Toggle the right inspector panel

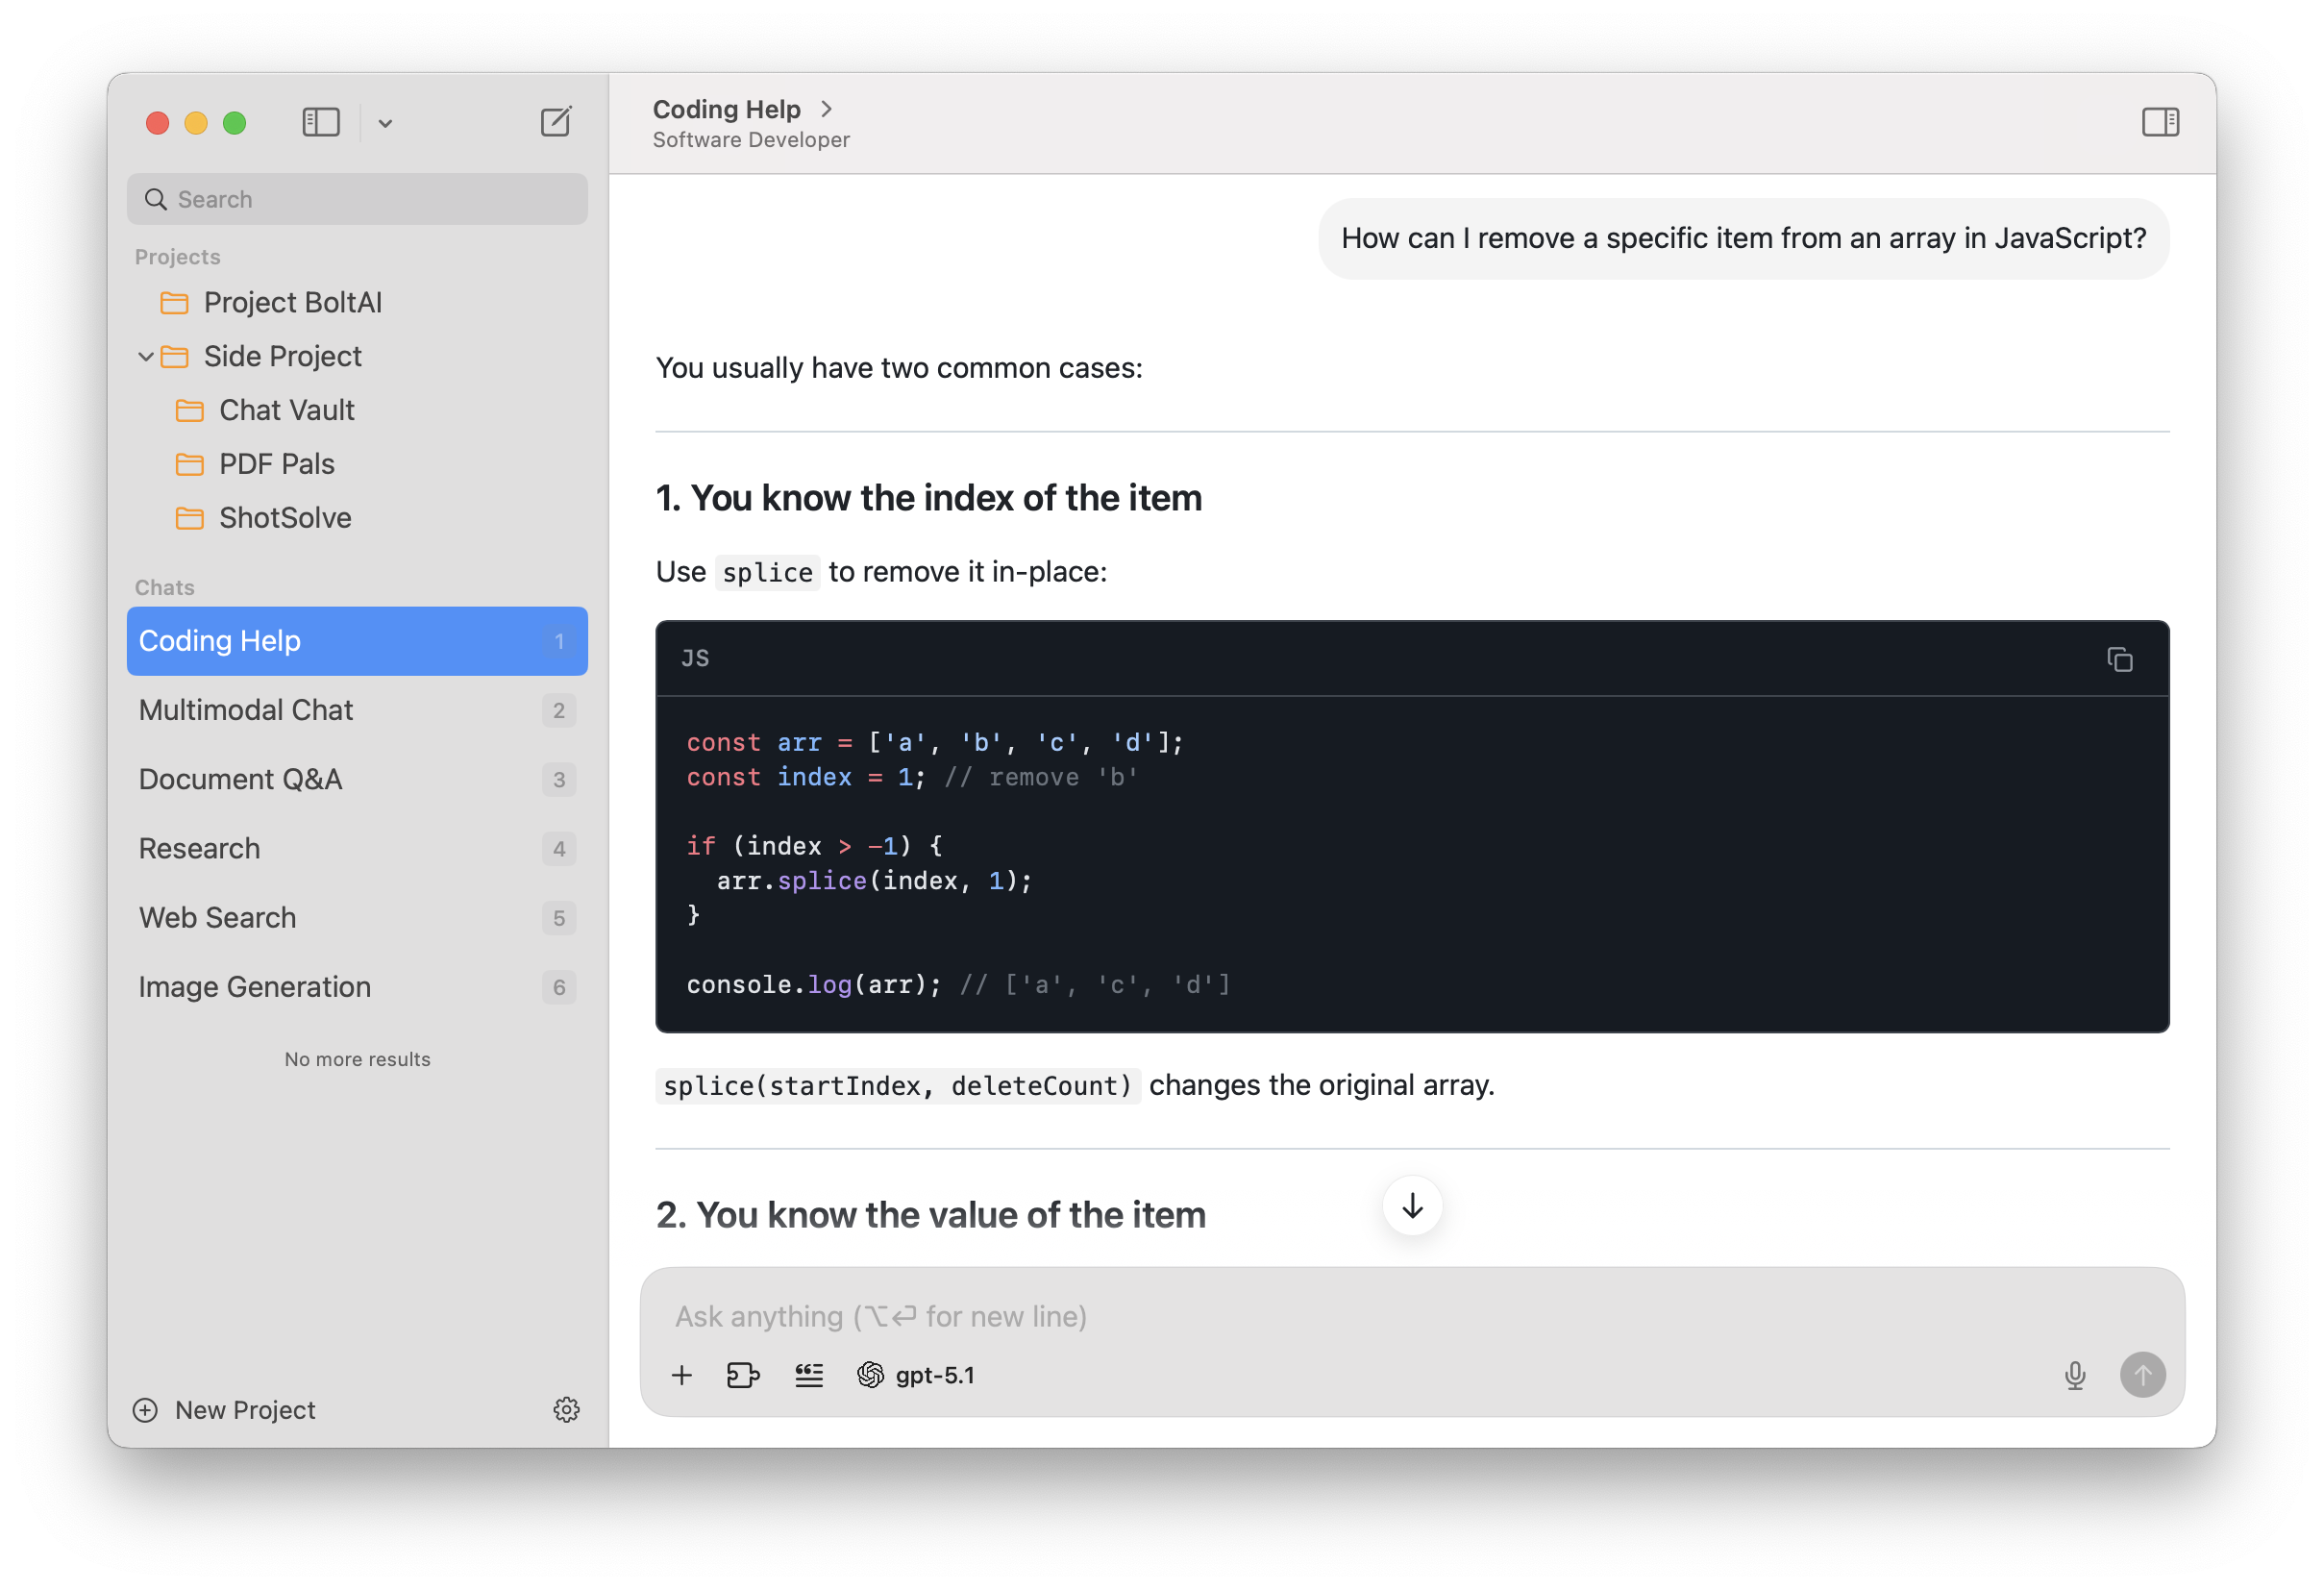pos(2161,121)
